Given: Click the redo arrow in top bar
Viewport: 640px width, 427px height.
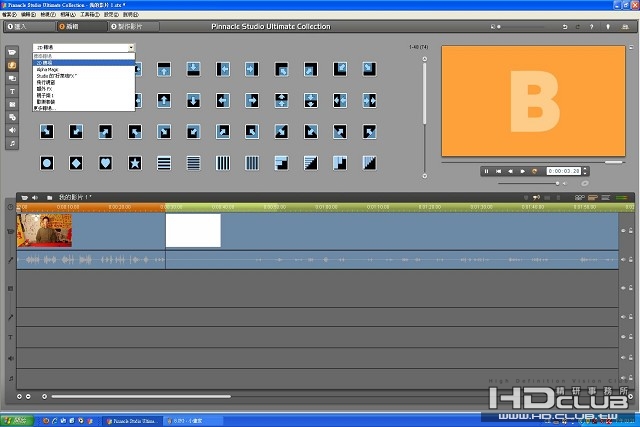Looking at the screenshot, I should [578, 27].
